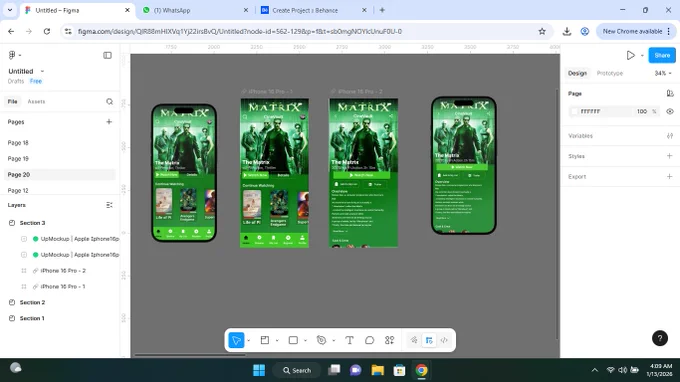Open the Variables settings icon
Image resolution: width=680 pixels, height=382 pixels.
click(x=670, y=136)
